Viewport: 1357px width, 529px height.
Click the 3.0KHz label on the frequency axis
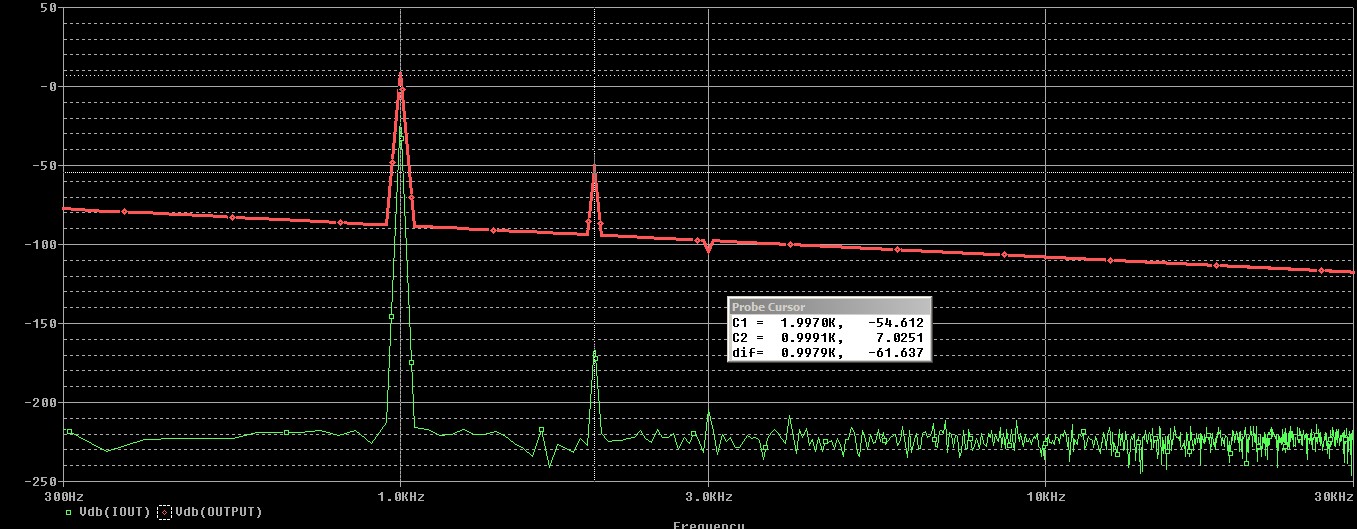click(x=709, y=497)
